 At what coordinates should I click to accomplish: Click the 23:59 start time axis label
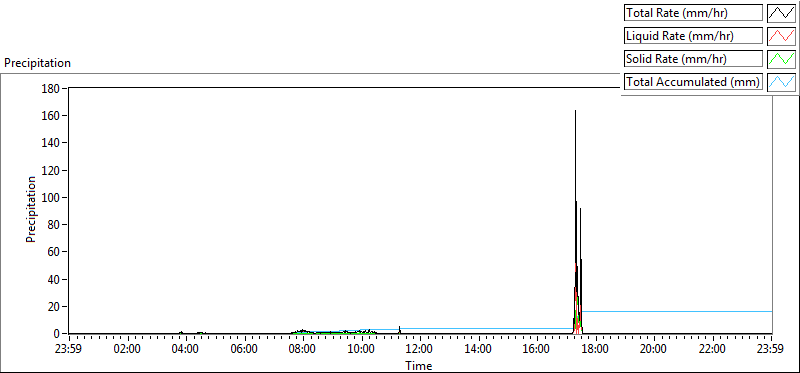tap(69, 350)
